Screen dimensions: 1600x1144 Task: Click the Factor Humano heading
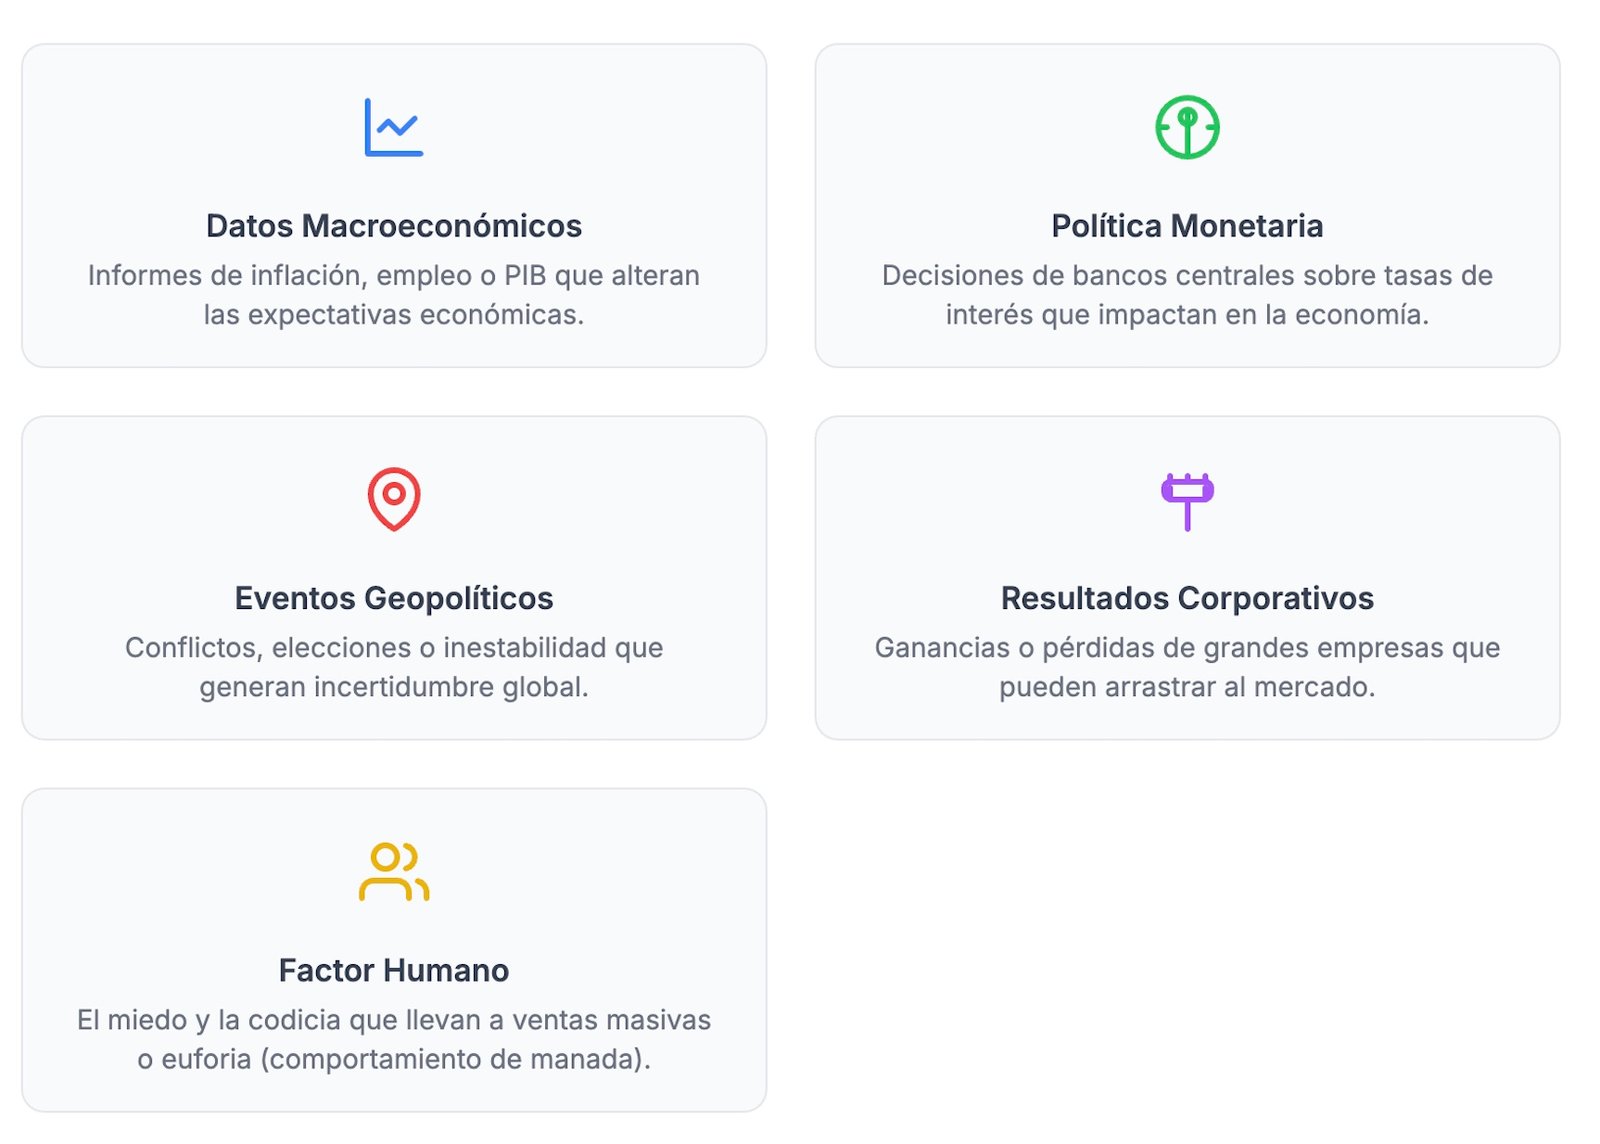tap(394, 970)
